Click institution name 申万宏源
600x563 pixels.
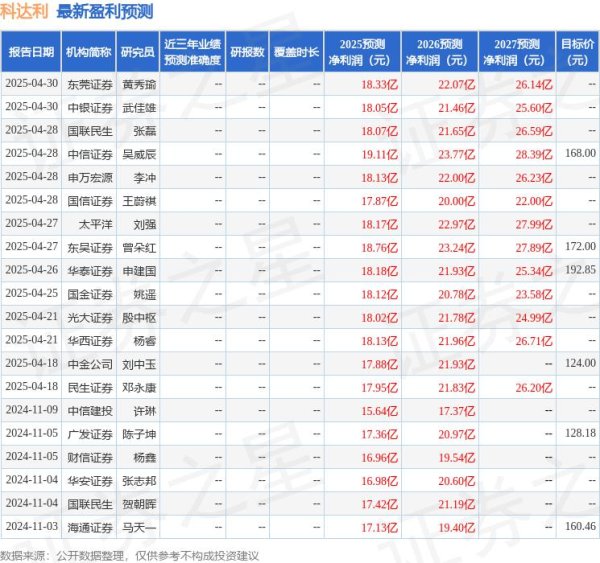click(90, 178)
